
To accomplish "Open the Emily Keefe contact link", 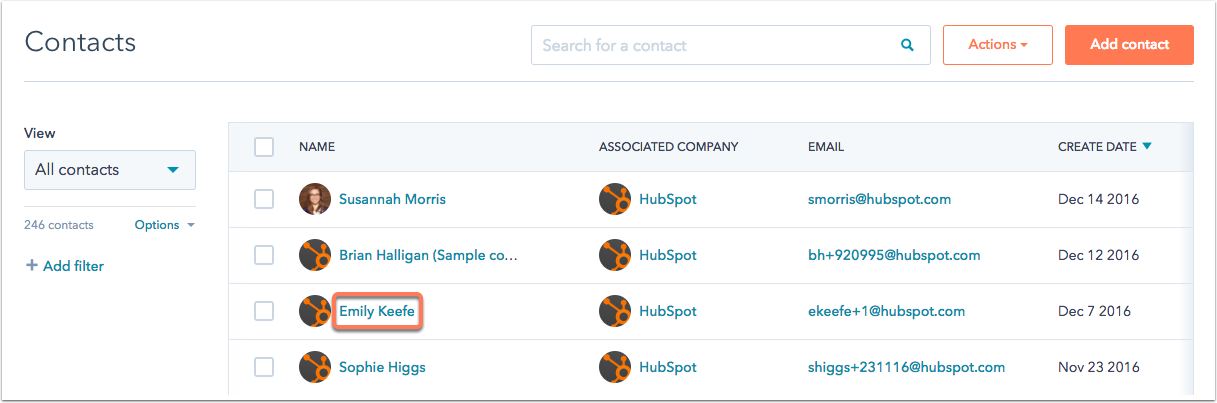I will (377, 311).
